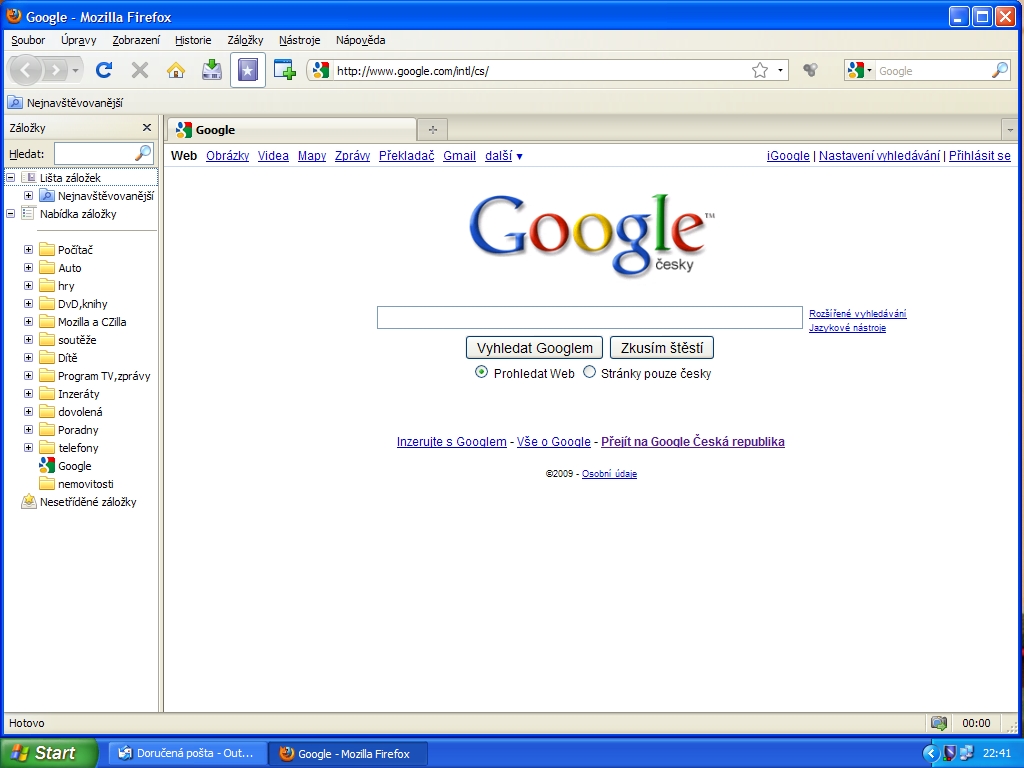1024x768 pixels.
Task: Expand the Auto folder
Action: tap(28, 268)
